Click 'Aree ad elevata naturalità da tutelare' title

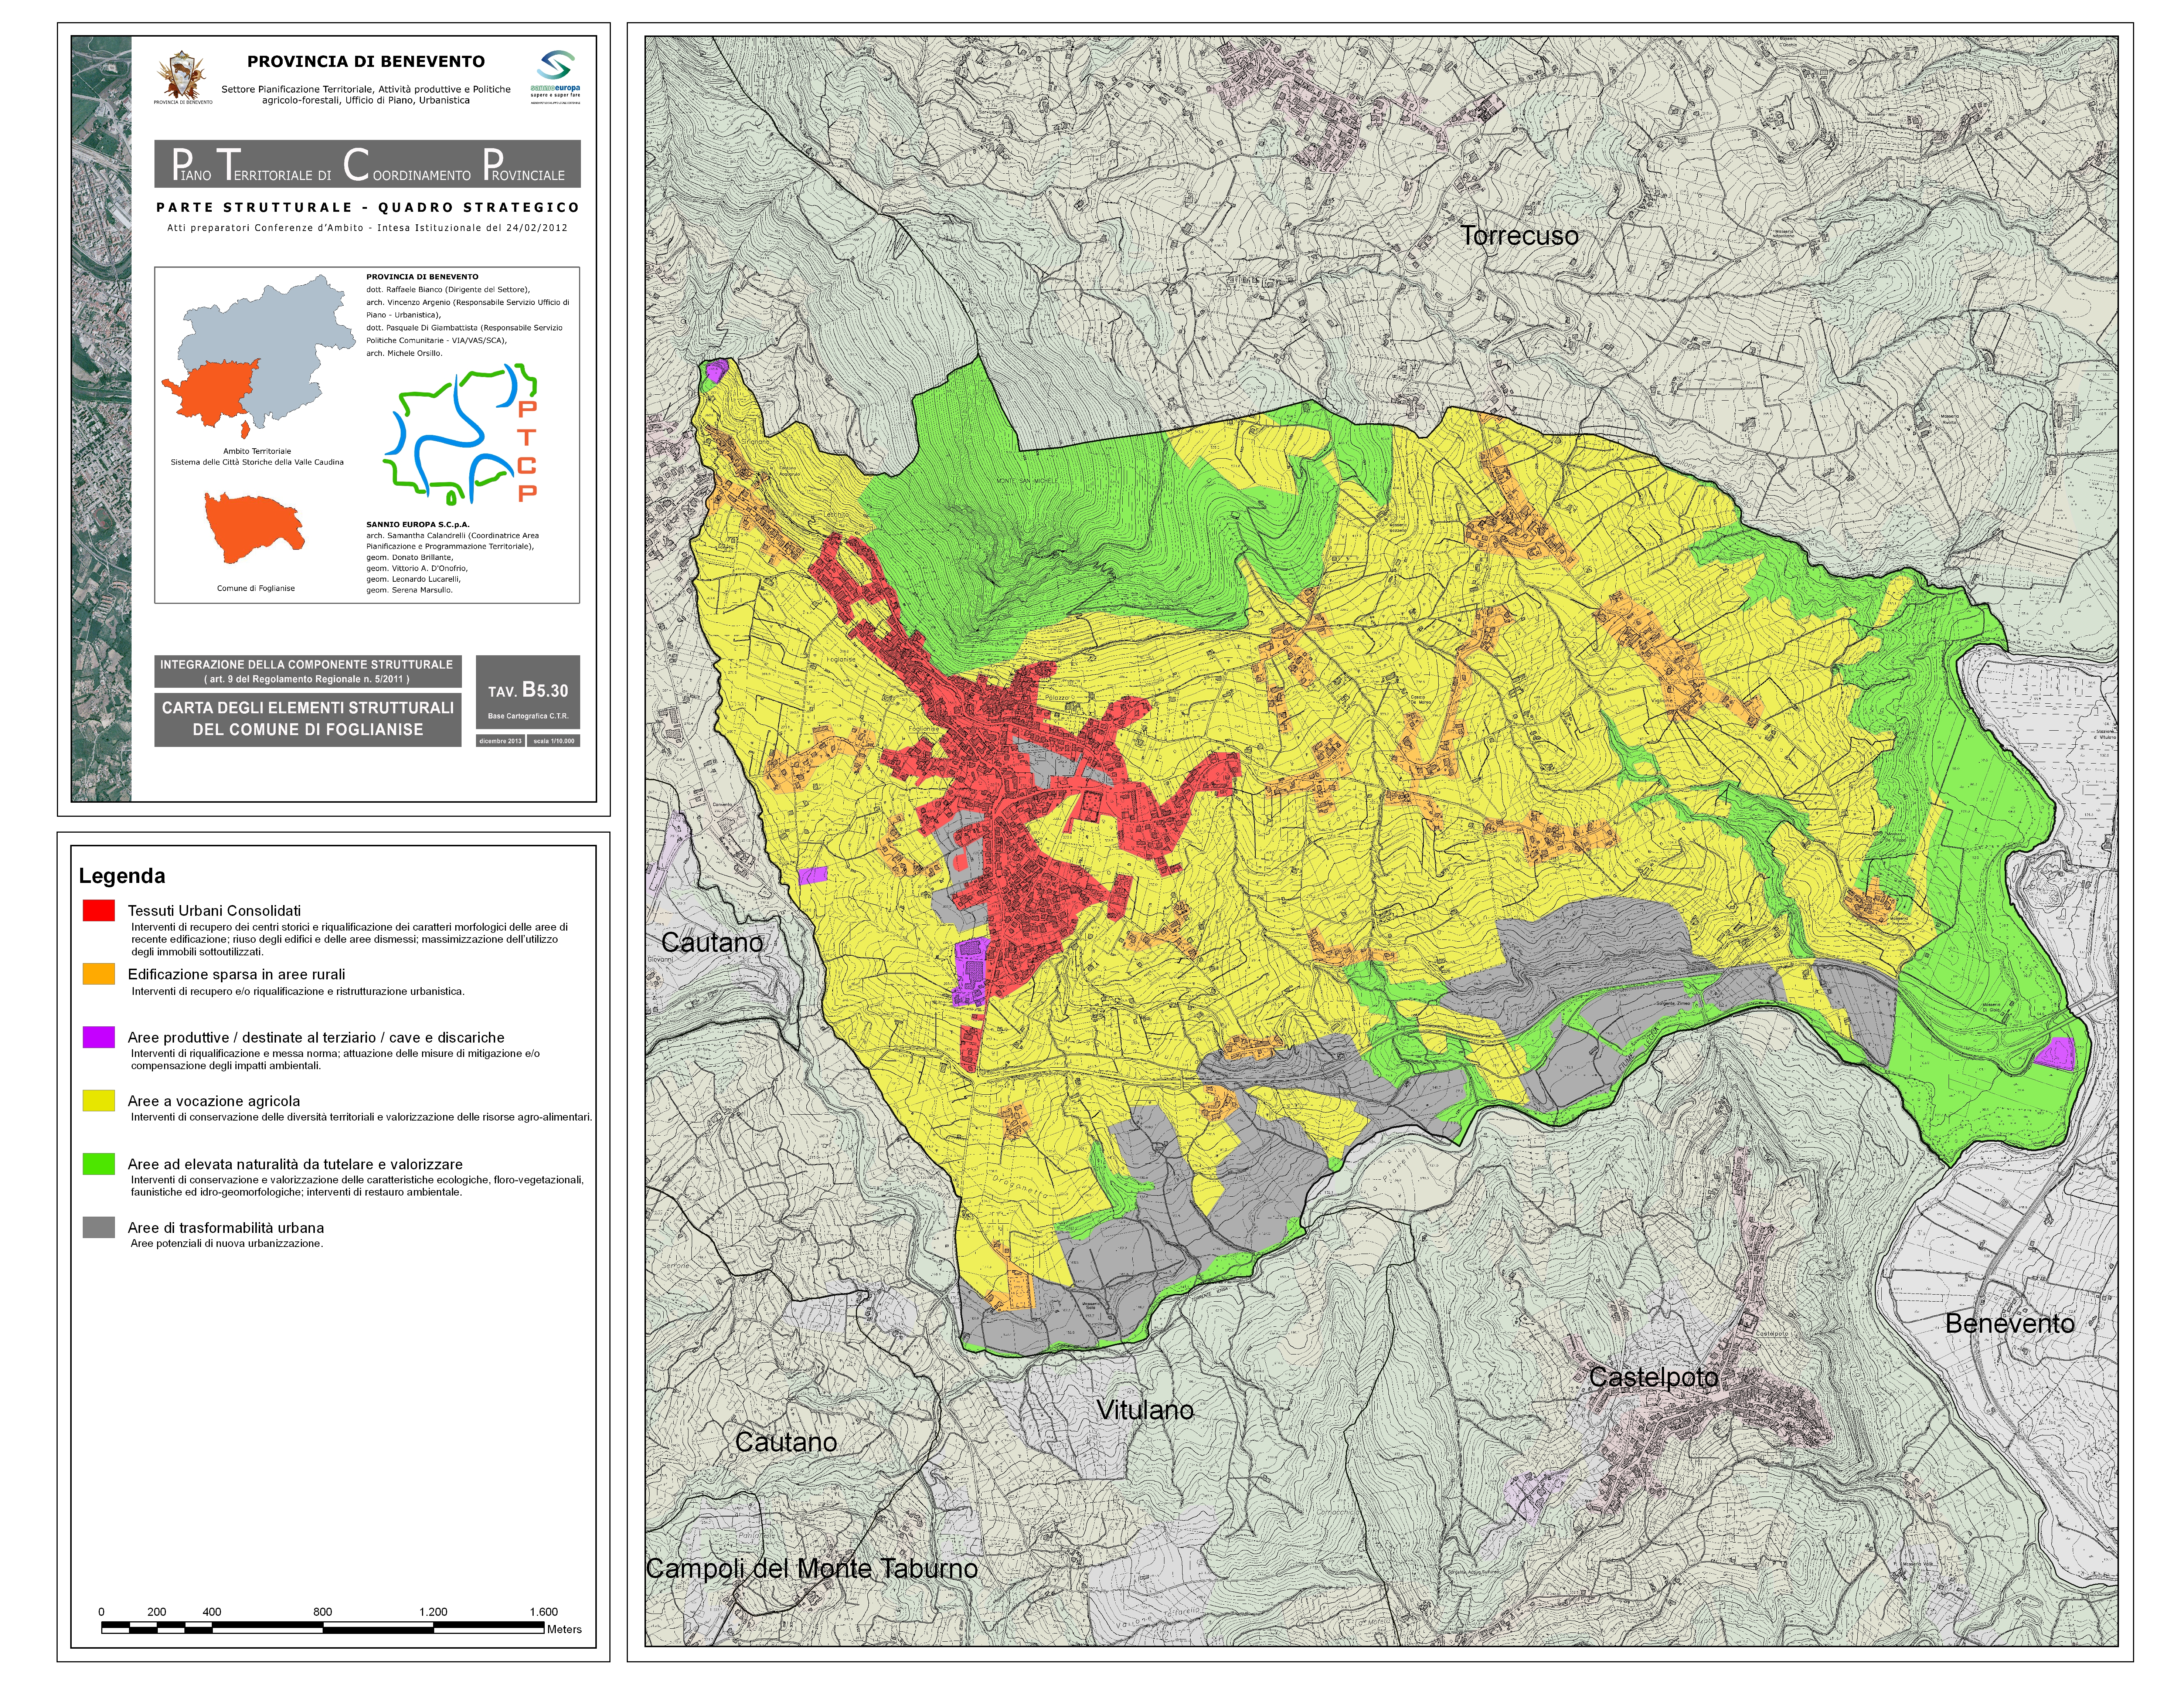[x=295, y=1164]
